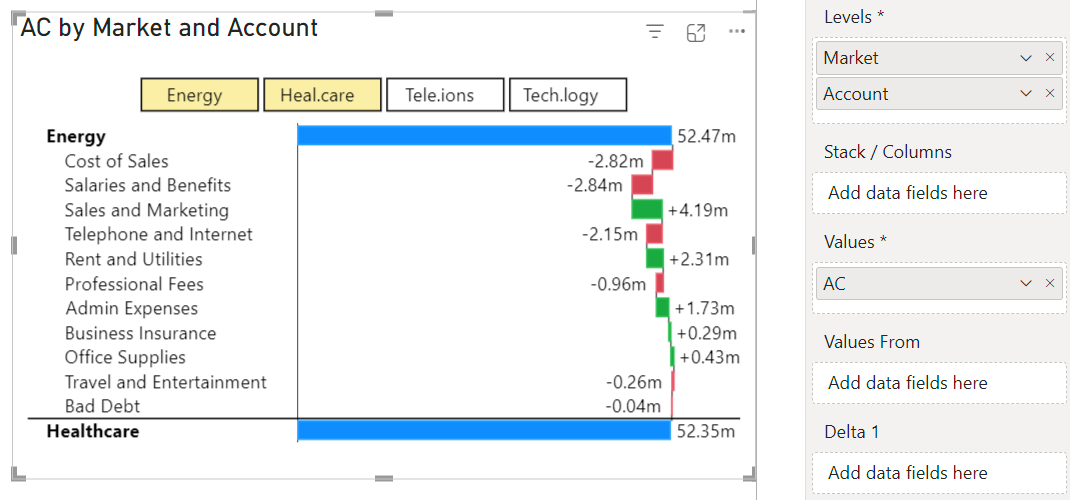Viewport: 1070px width, 500px height.
Task: Open the More options ellipsis menu
Action: [x=737, y=32]
